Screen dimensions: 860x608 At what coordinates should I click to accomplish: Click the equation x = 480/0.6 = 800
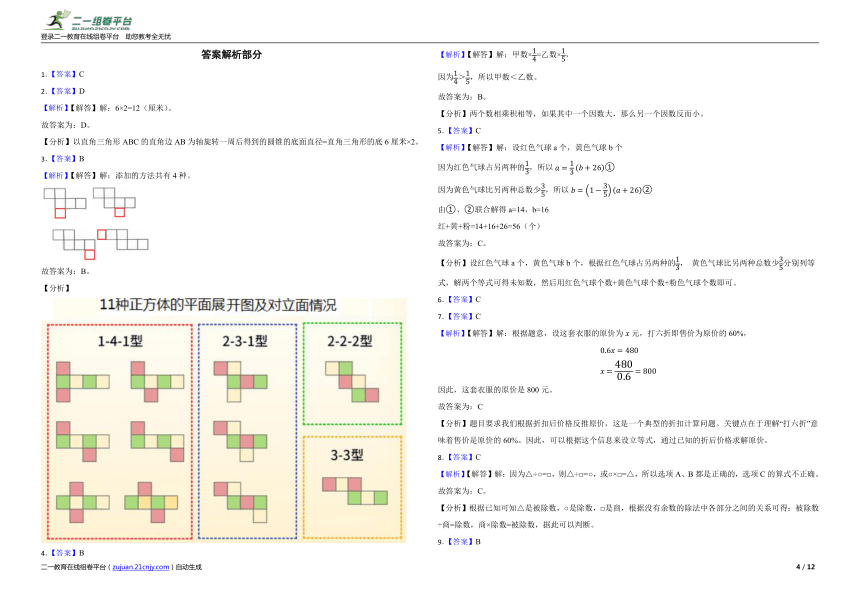click(628, 371)
